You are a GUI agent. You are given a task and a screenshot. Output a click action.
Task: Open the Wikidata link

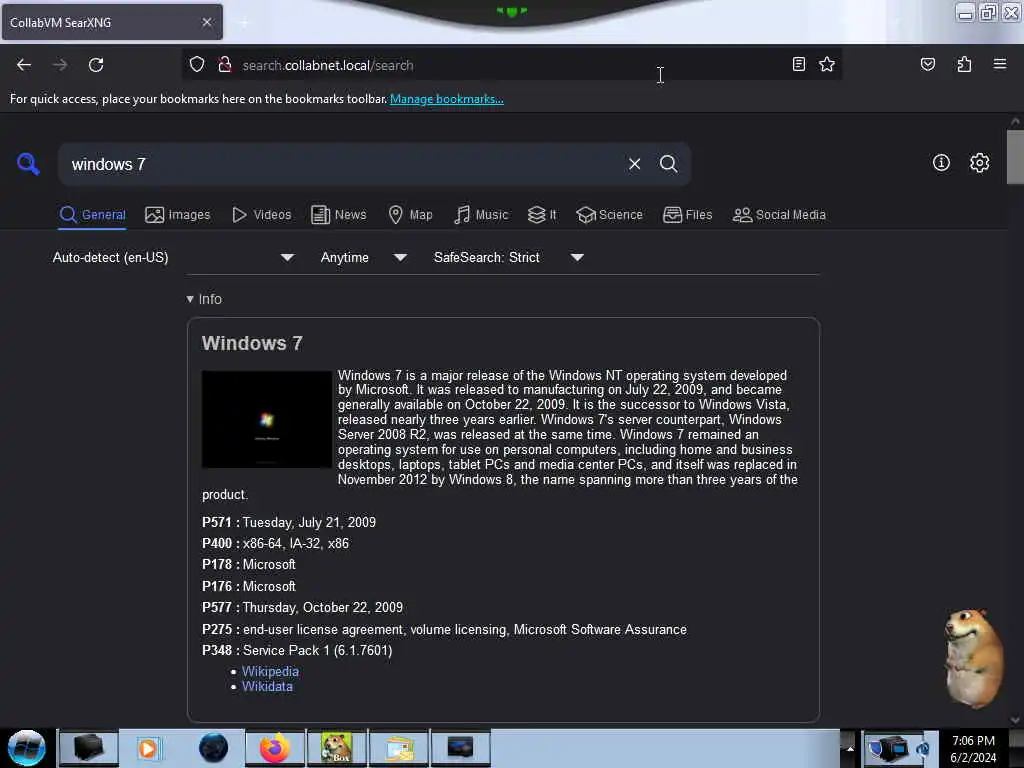[267, 686]
